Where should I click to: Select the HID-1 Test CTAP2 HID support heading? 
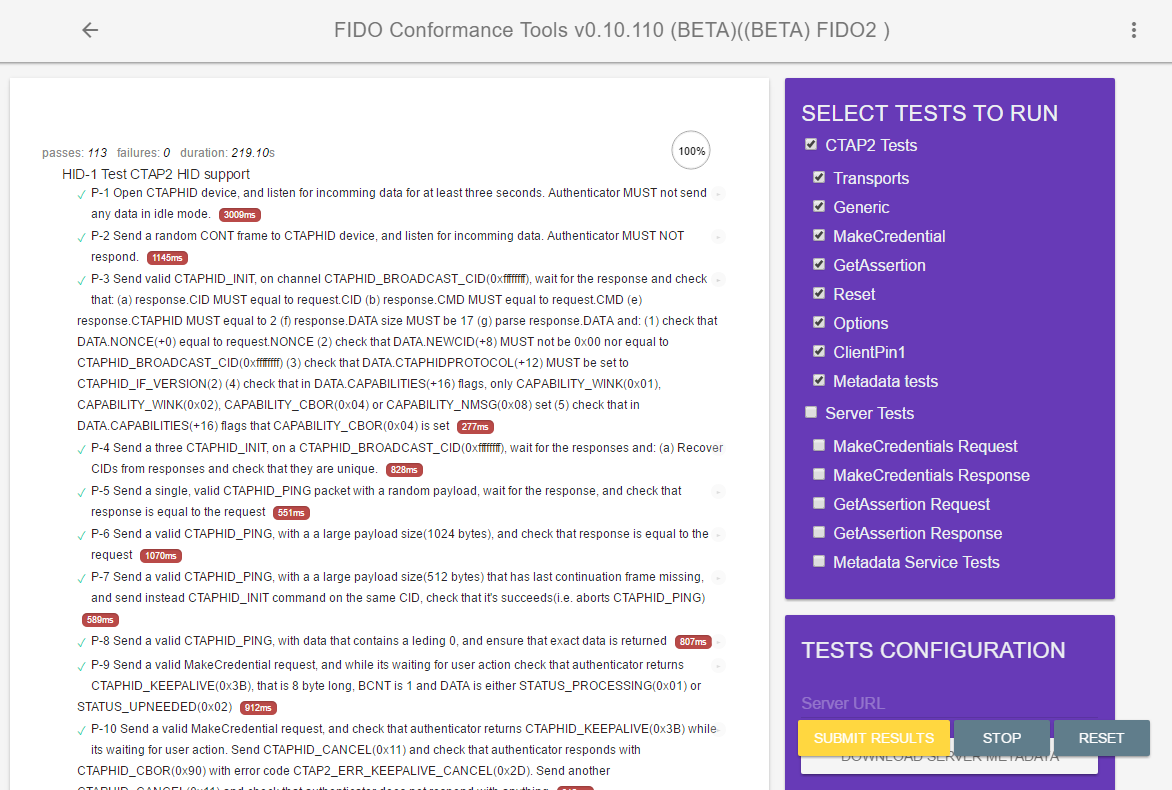pos(156,174)
